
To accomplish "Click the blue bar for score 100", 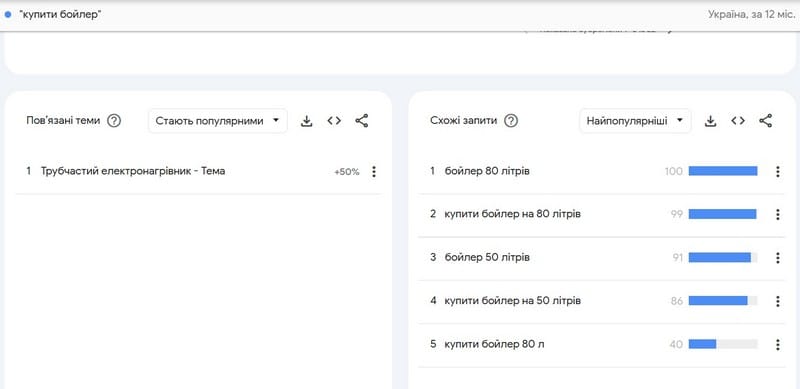I will tap(723, 171).
